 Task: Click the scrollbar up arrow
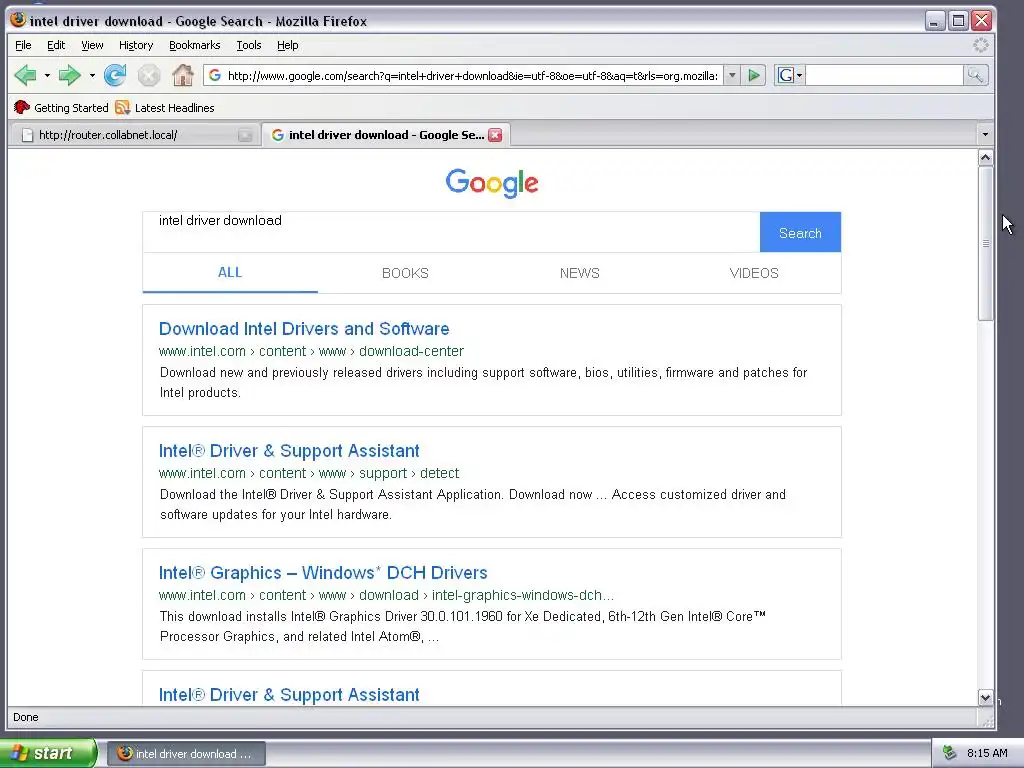[x=985, y=157]
